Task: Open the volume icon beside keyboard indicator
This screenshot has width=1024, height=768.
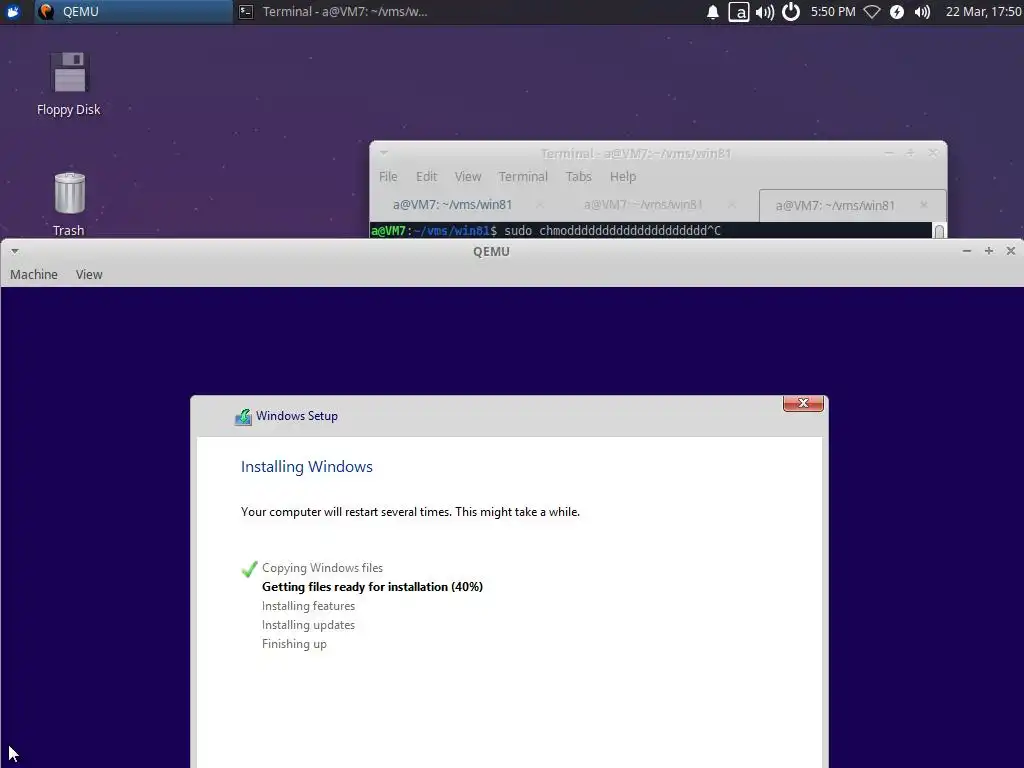Action: point(765,12)
